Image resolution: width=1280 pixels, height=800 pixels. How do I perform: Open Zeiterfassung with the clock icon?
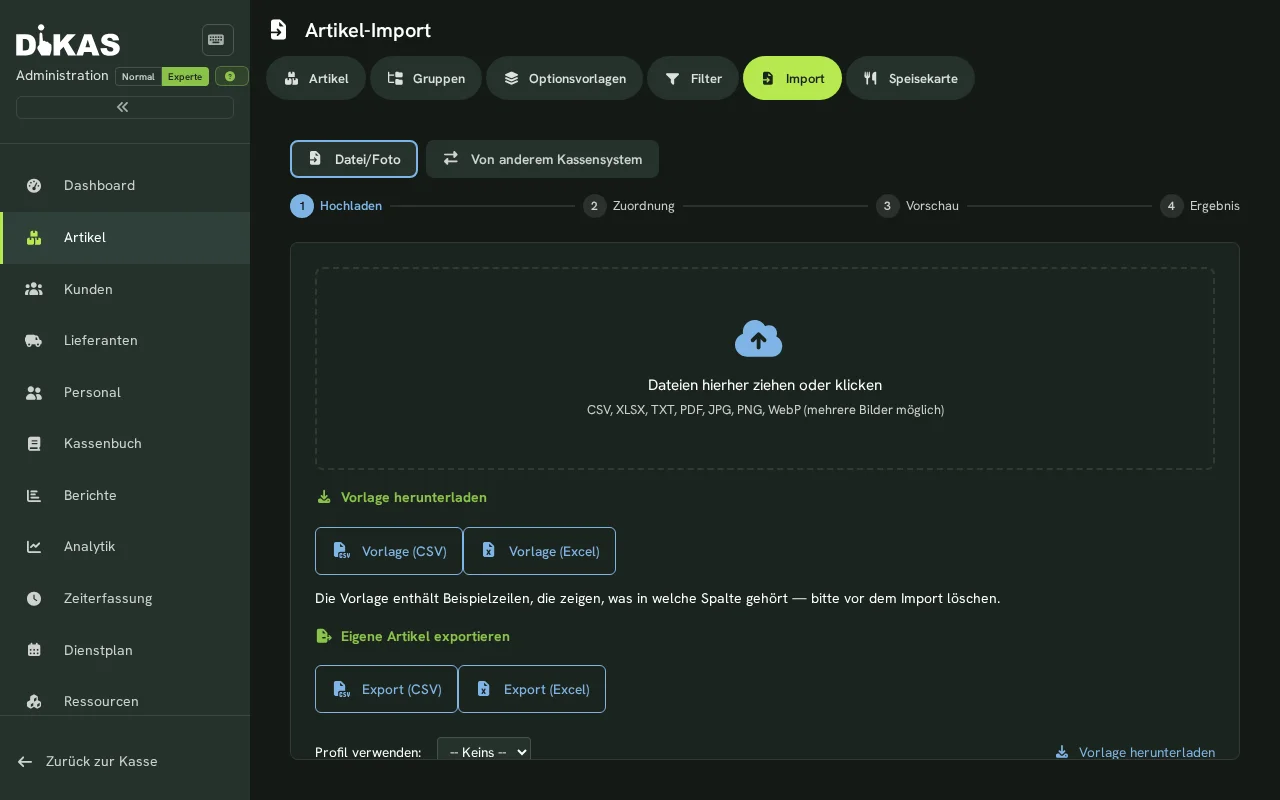pos(125,598)
